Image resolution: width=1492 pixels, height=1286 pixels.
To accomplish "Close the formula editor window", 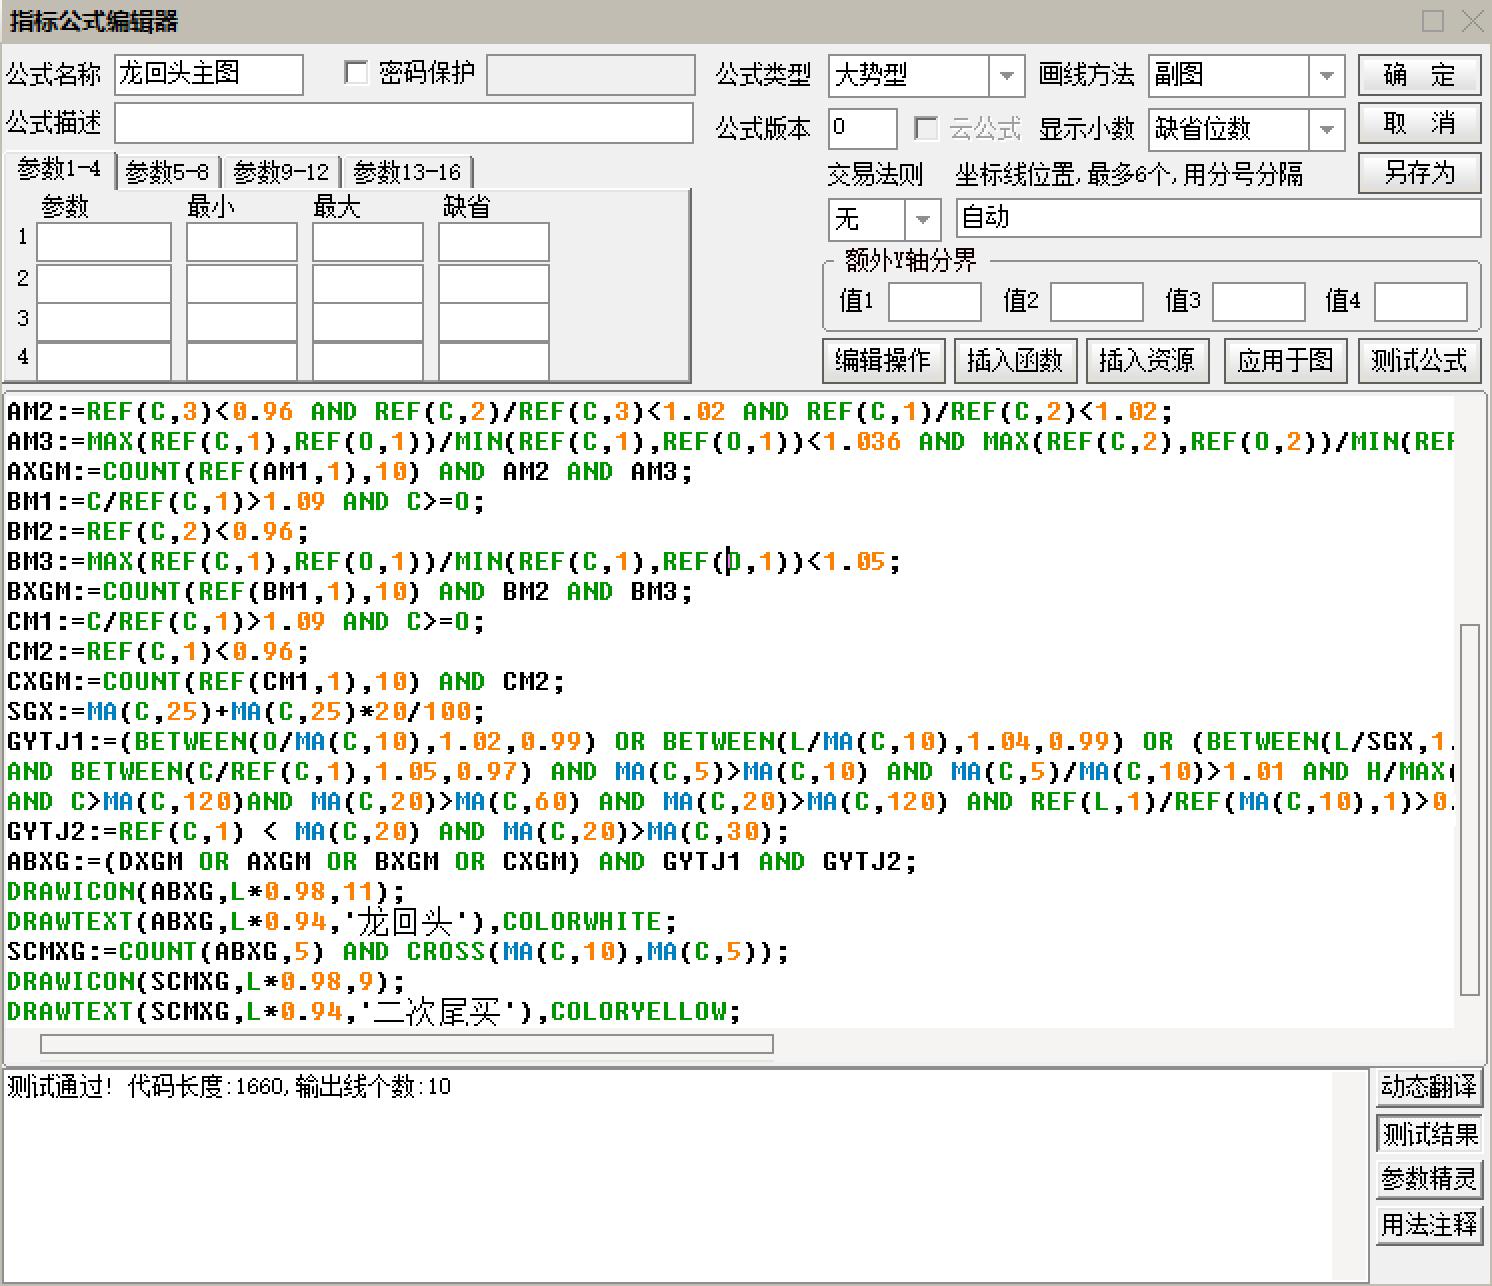I will coord(1473,21).
